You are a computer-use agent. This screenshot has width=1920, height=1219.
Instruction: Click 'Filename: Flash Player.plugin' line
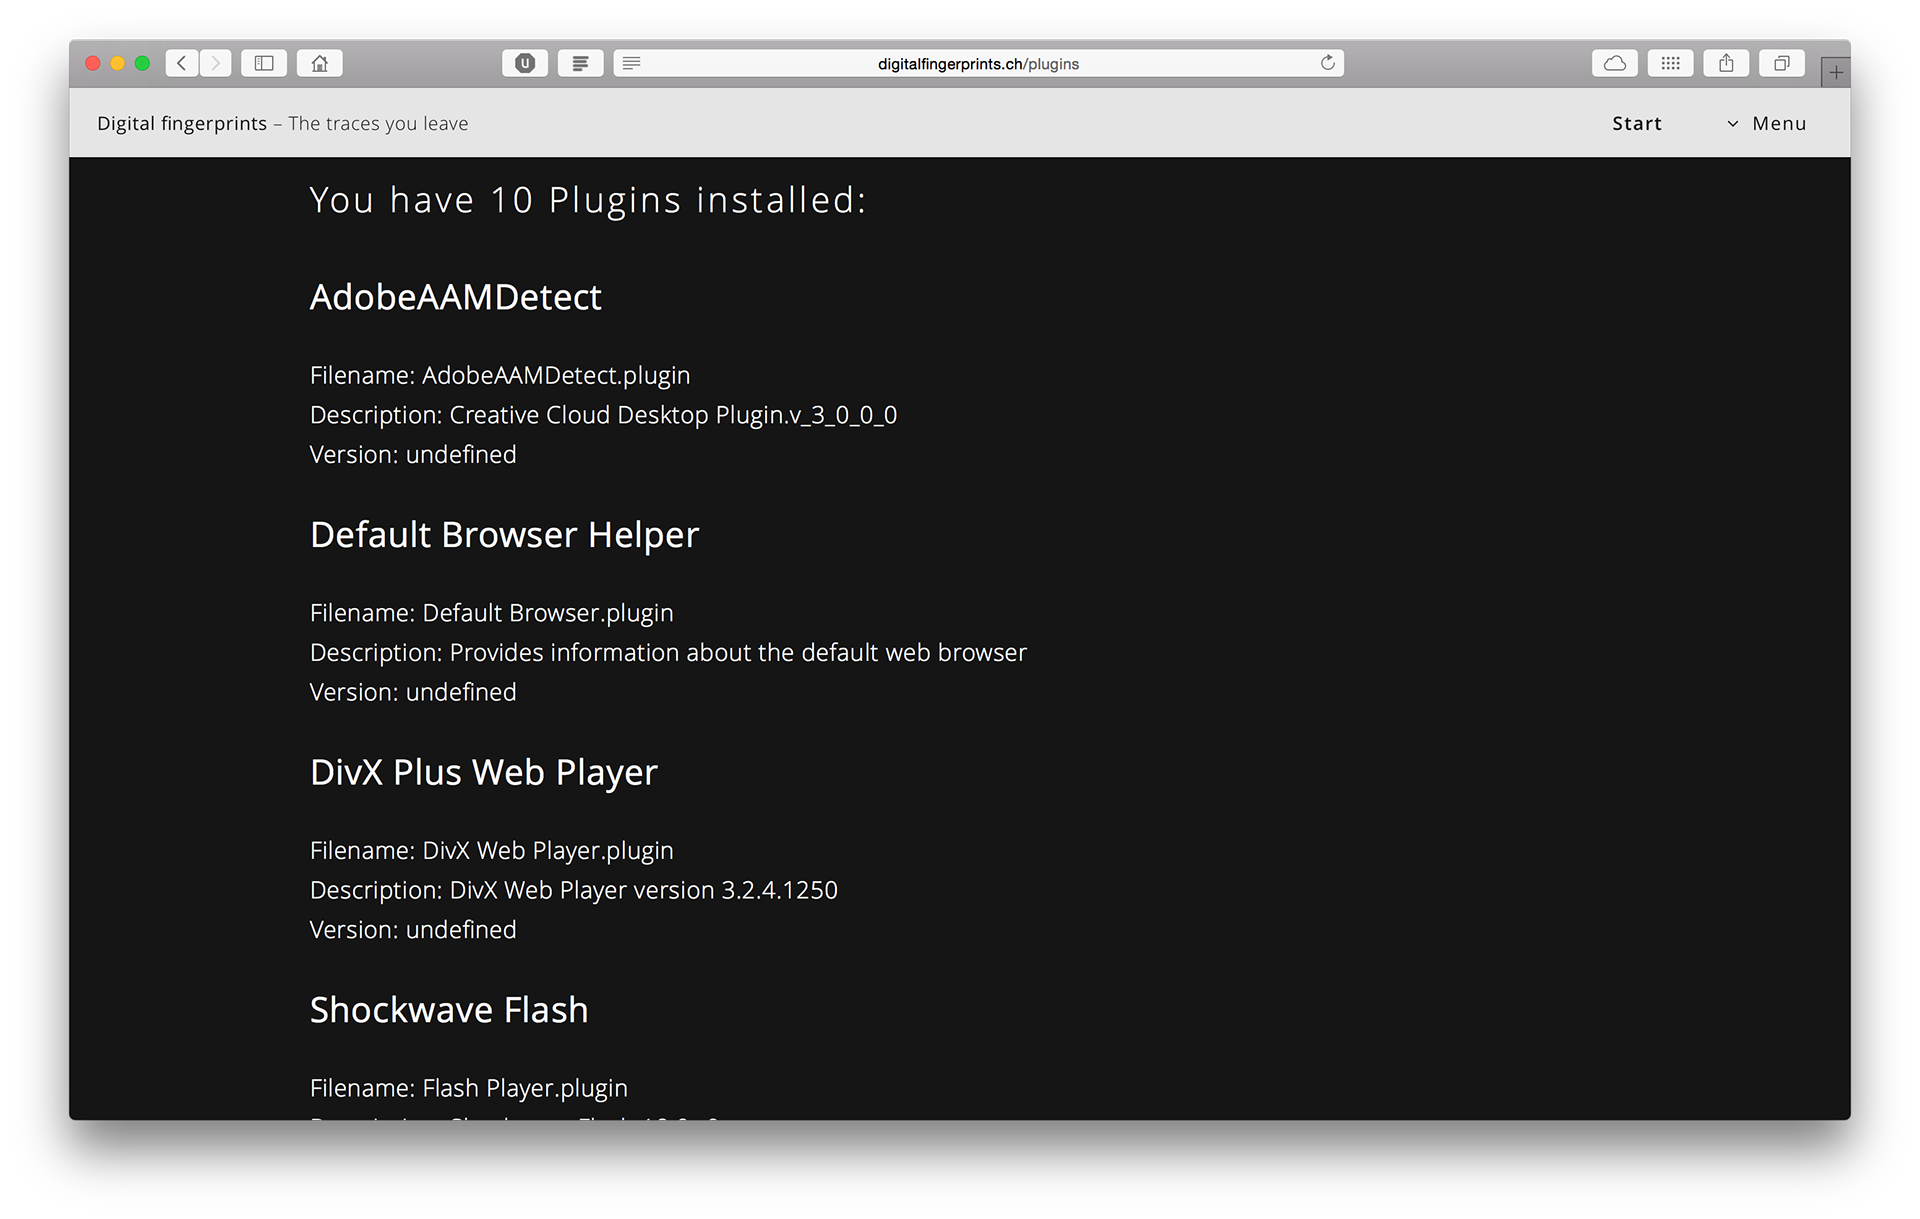[x=469, y=1088]
